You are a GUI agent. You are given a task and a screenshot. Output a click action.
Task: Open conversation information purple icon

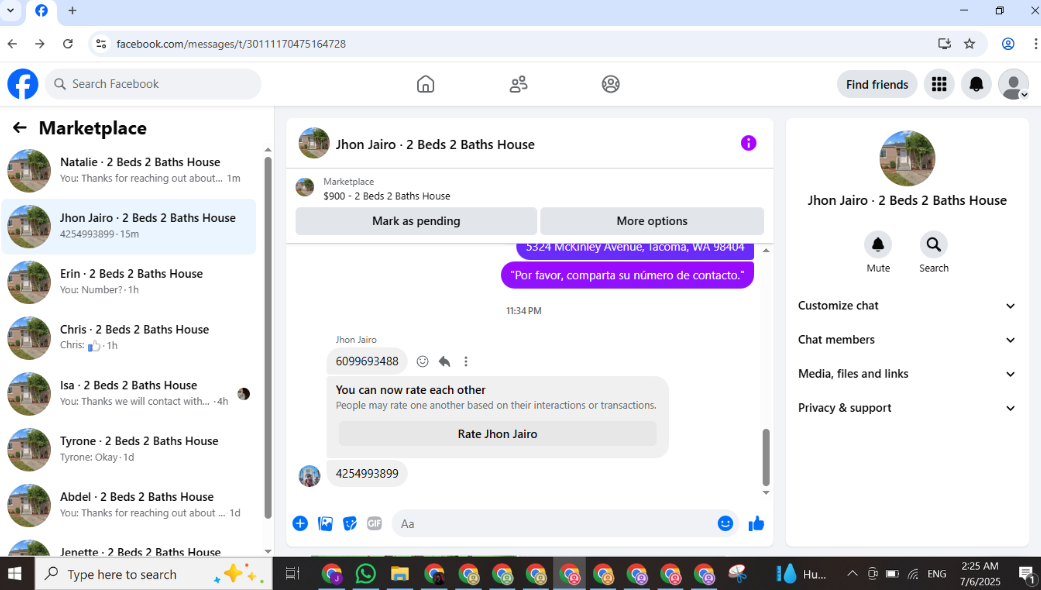pos(748,143)
